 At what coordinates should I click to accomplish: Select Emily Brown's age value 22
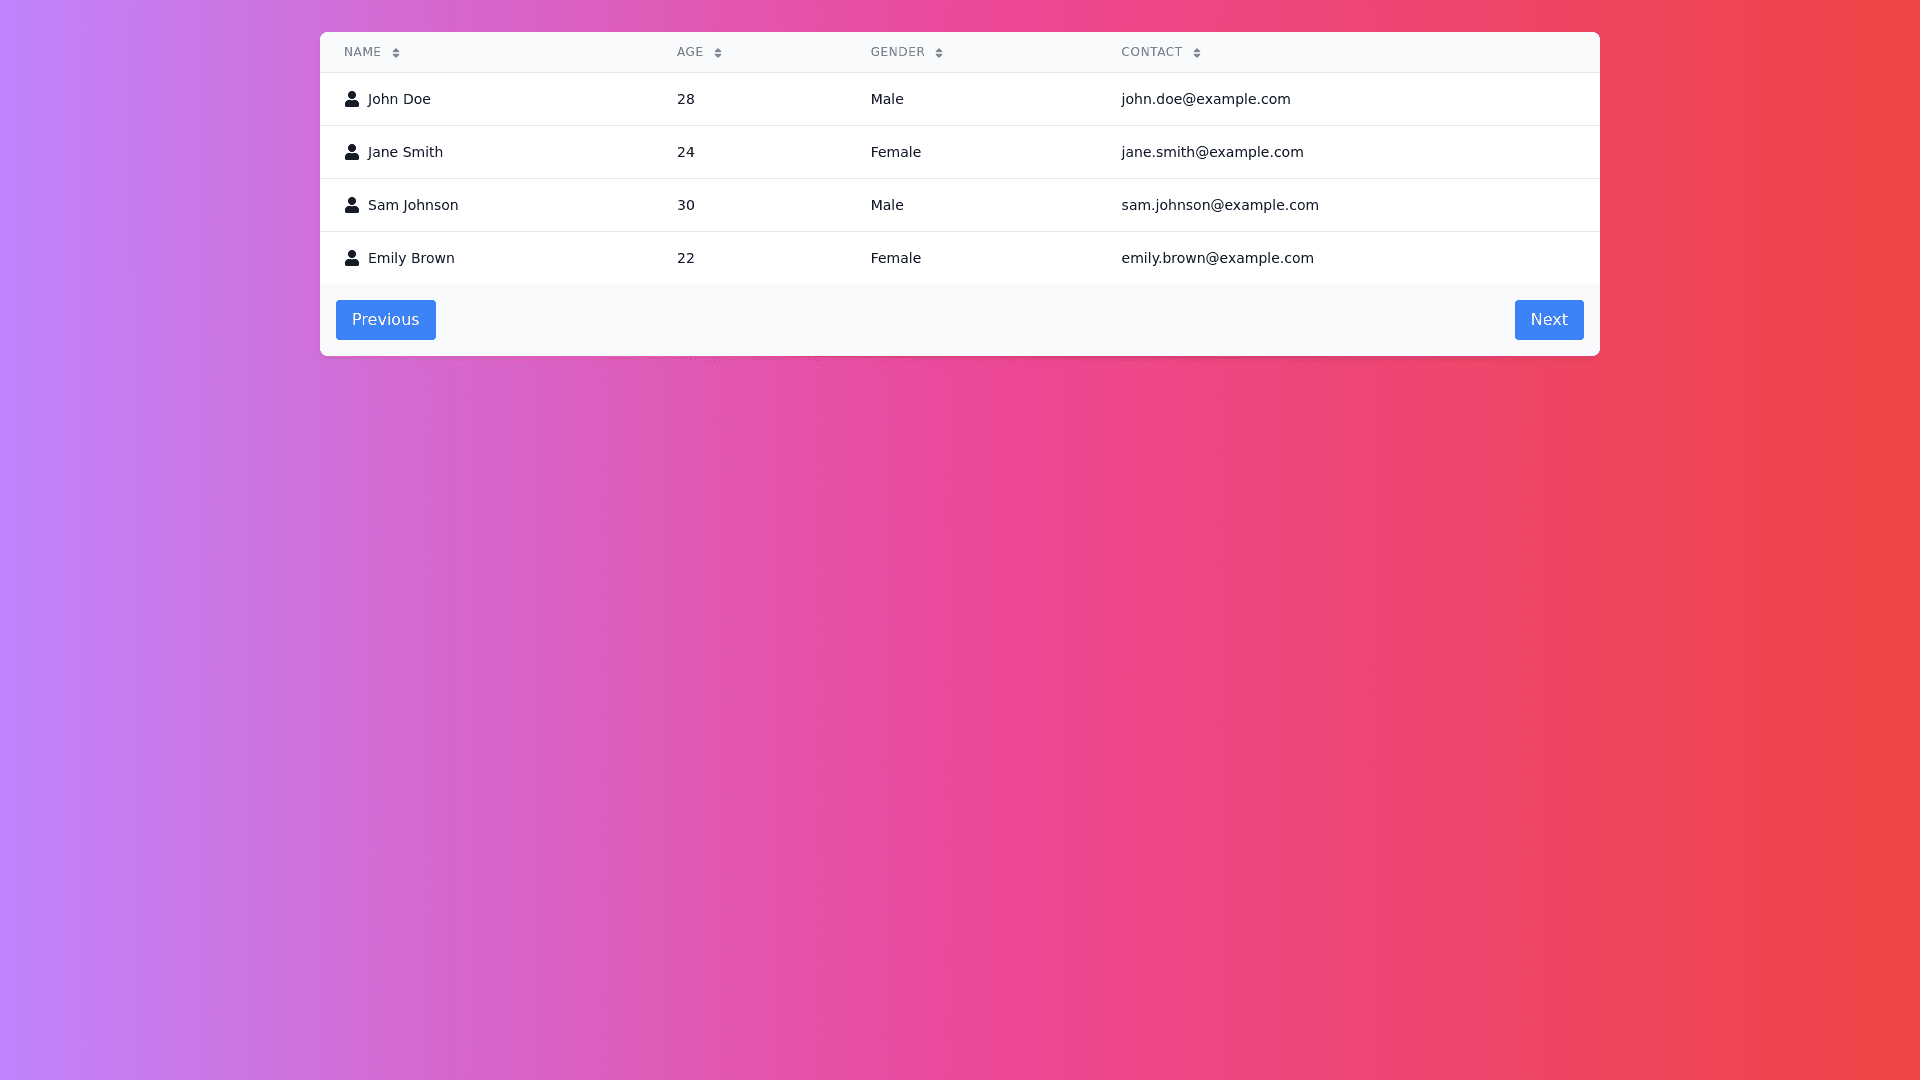coord(686,258)
